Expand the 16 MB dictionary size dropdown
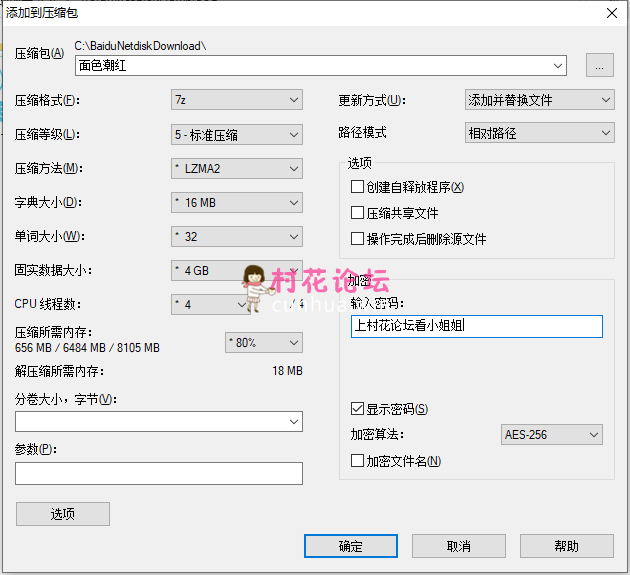This screenshot has height=575, width=630. click(236, 203)
